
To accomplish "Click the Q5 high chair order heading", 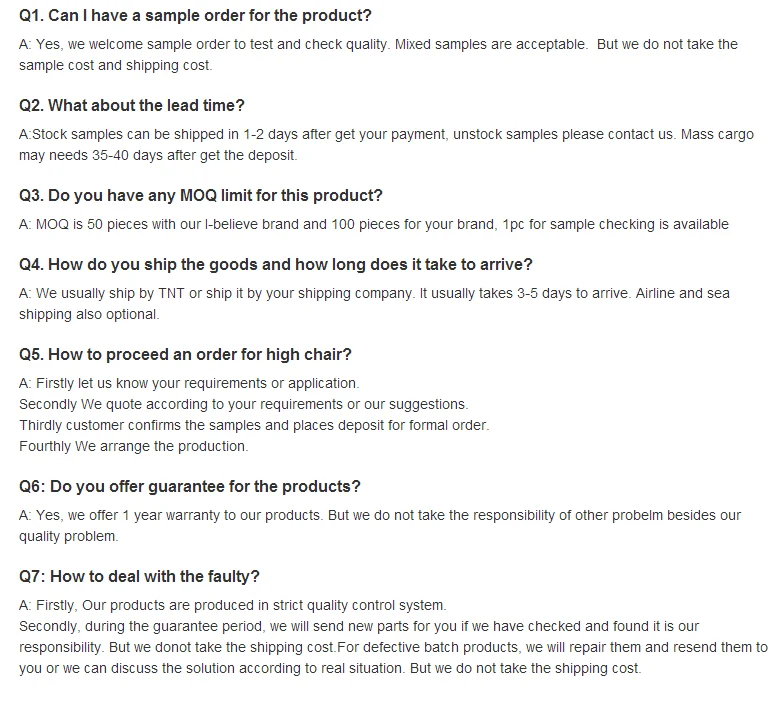I will (x=185, y=355).
